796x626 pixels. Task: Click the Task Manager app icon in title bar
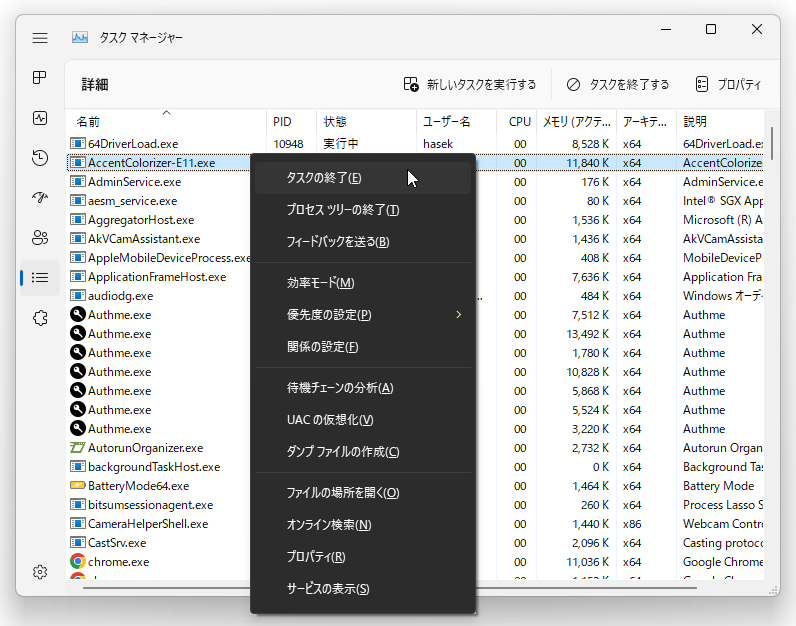click(80, 38)
